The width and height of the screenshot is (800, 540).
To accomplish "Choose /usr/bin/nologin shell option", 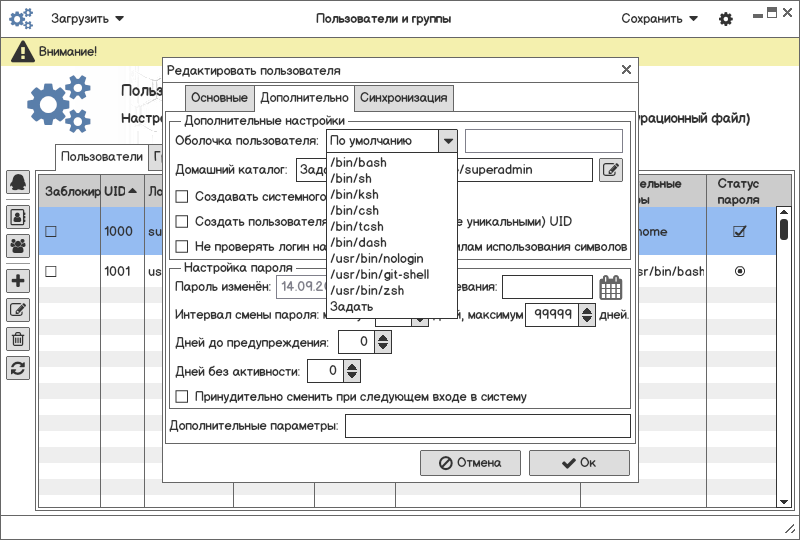I will (x=376, y=258).
